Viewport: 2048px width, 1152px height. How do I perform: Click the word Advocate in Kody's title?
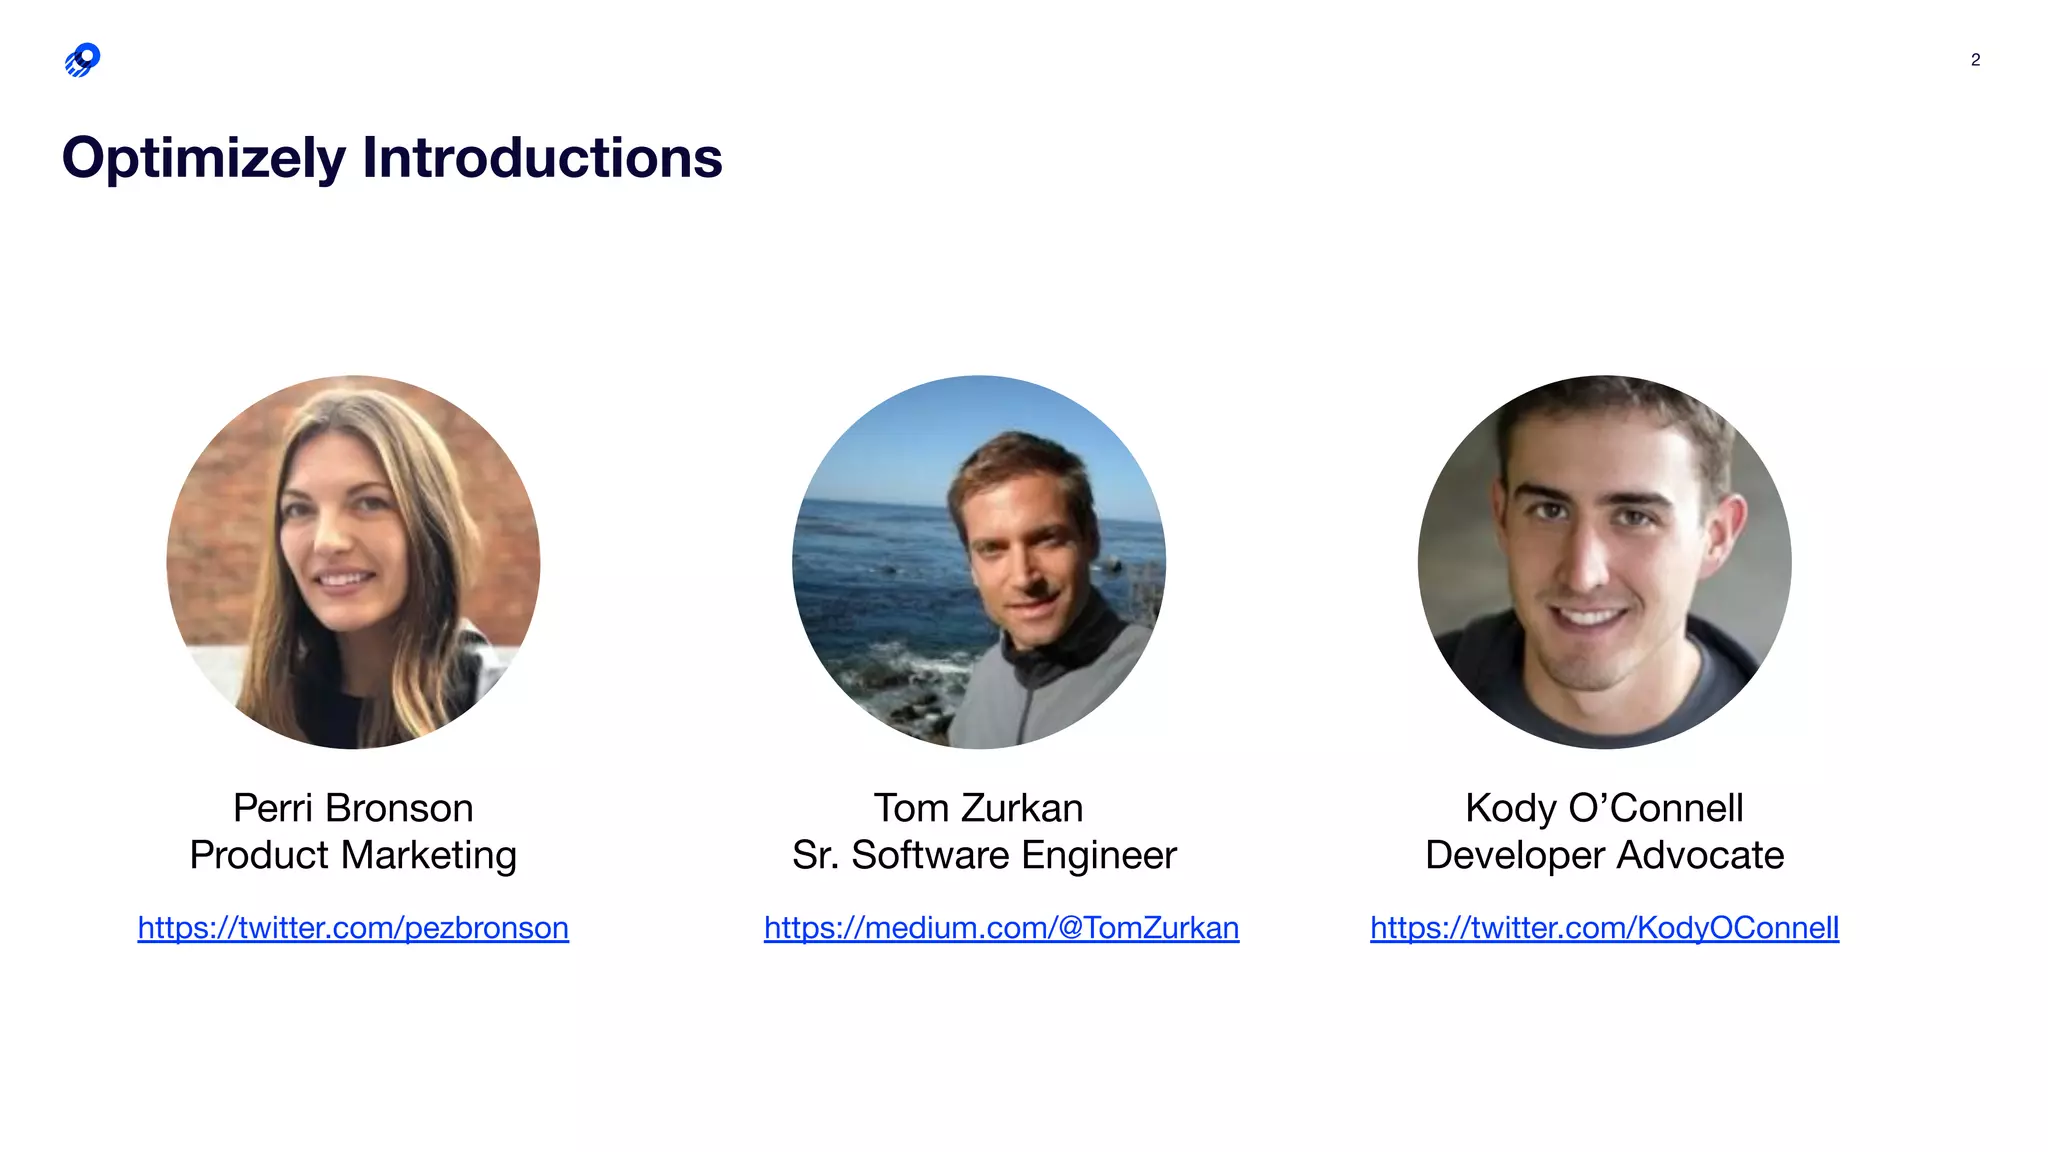coord(1700,855)
